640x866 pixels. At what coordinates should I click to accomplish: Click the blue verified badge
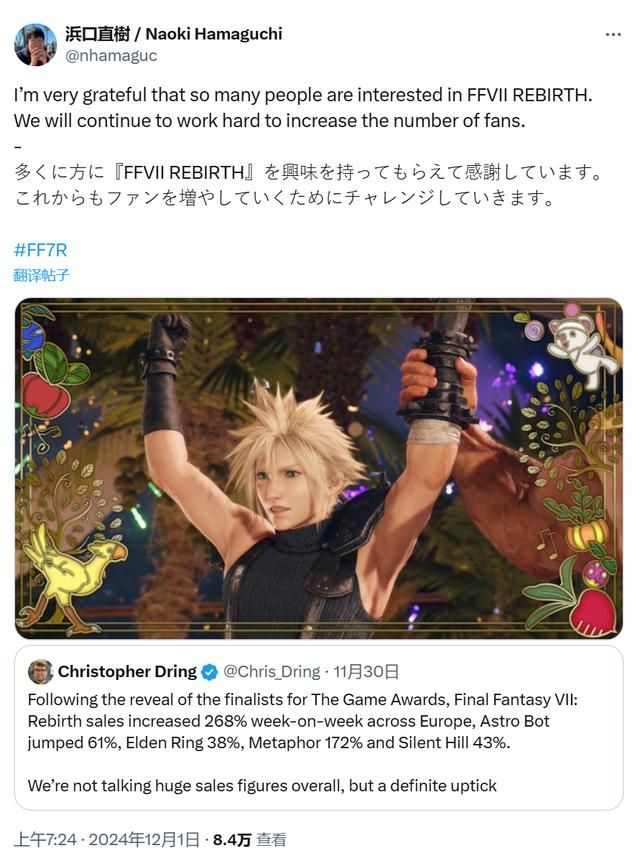click(209, 672)
